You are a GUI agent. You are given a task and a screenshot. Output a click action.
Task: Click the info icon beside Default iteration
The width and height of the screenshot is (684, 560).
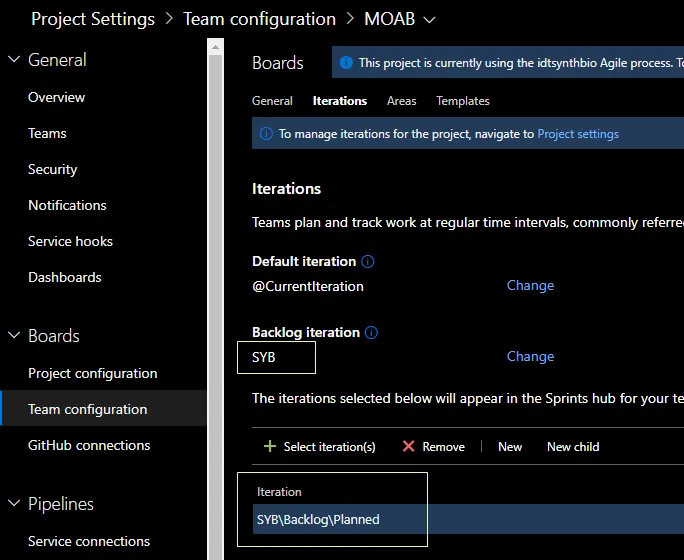pyautogui.click(x=367, y=262)
